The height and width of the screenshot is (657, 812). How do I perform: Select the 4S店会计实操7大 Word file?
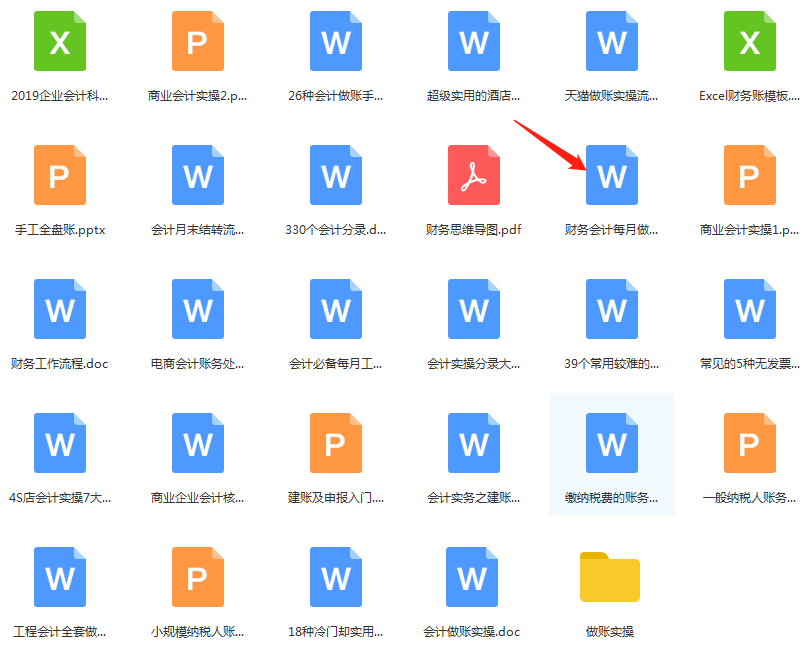pos(59,442)
